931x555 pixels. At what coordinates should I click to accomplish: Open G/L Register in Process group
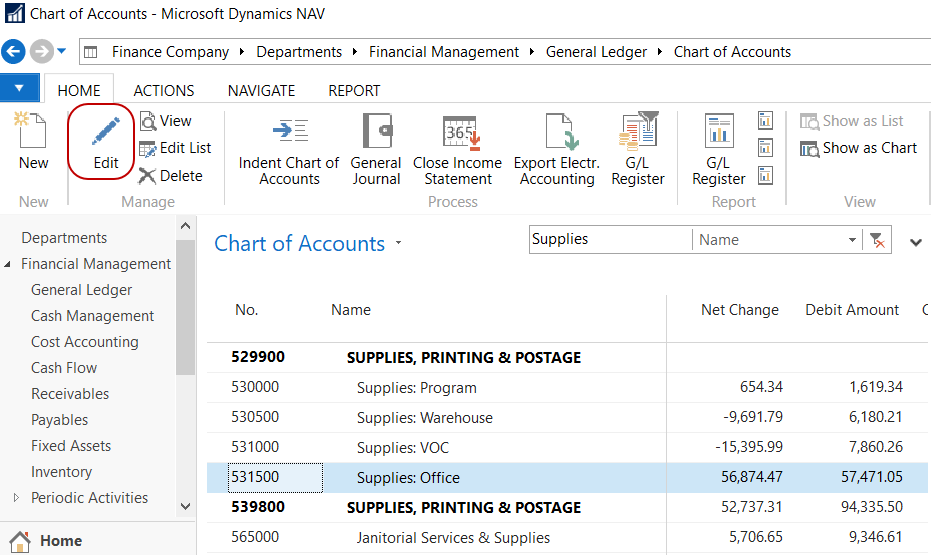pyautogui.click(x=638, y=132)
